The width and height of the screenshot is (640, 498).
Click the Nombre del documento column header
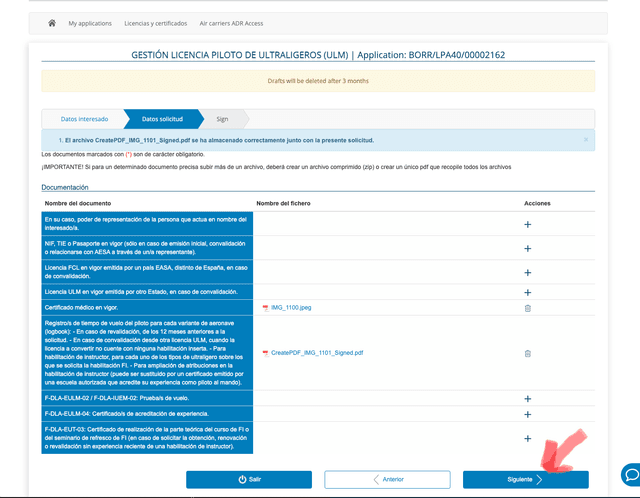(x=78, y=203)
